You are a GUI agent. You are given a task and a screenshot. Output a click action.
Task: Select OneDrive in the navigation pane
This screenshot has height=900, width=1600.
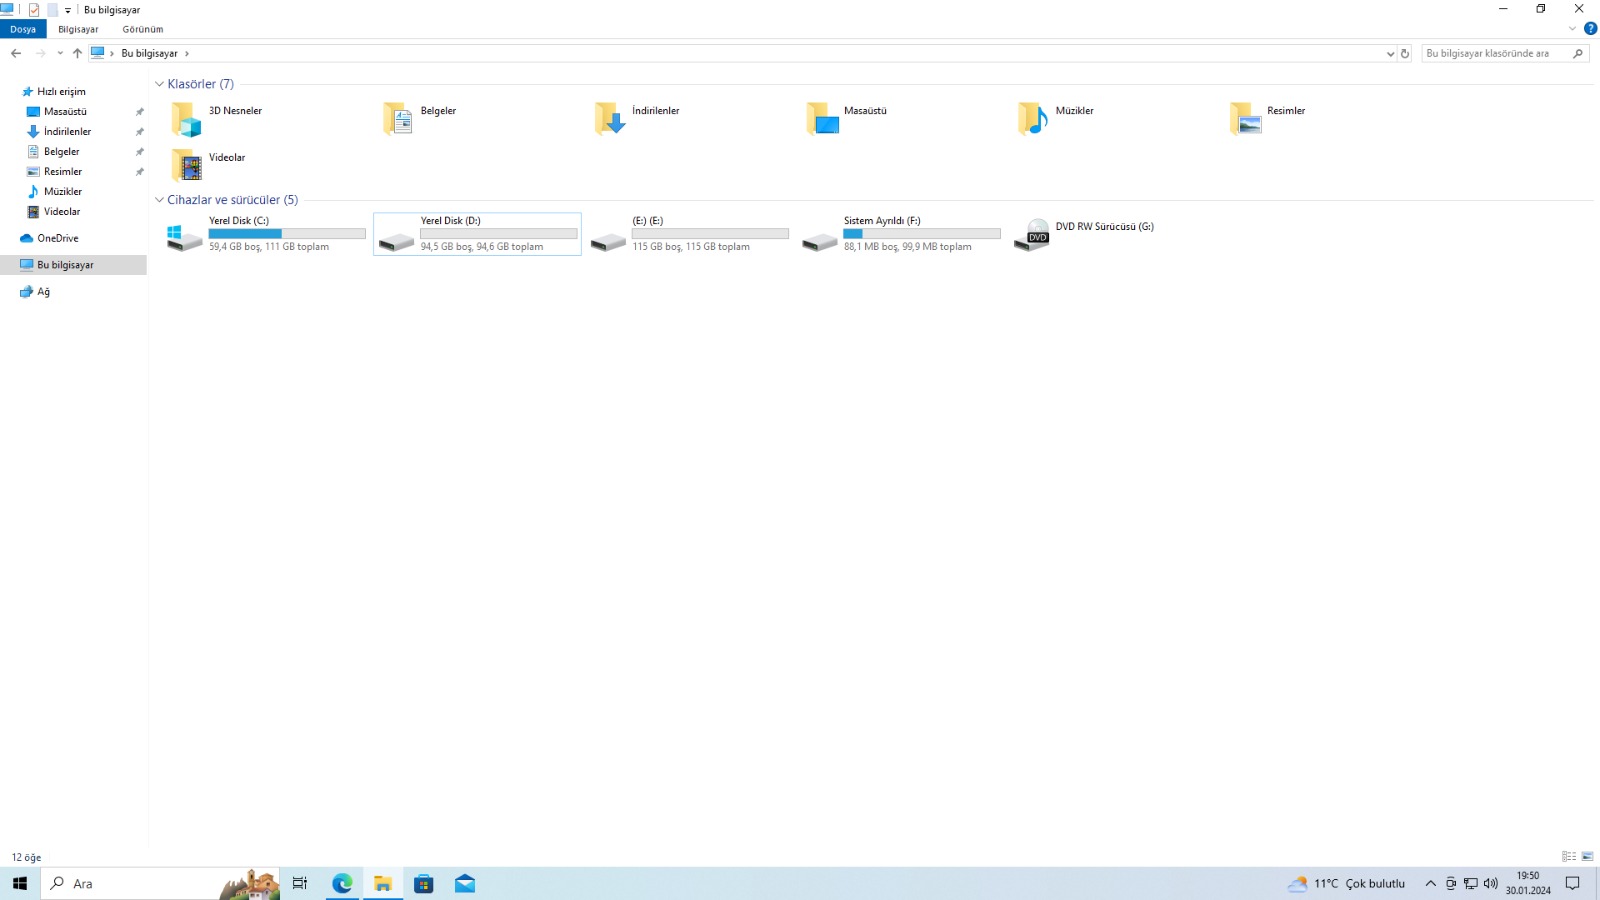tap(58, 239)
